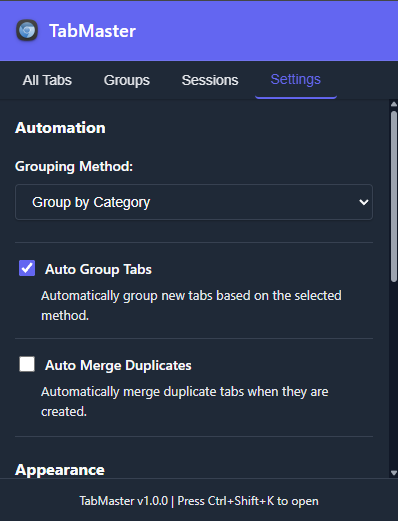Click the TabMaster logo icon
398x521 pixels.
point(27,31)
